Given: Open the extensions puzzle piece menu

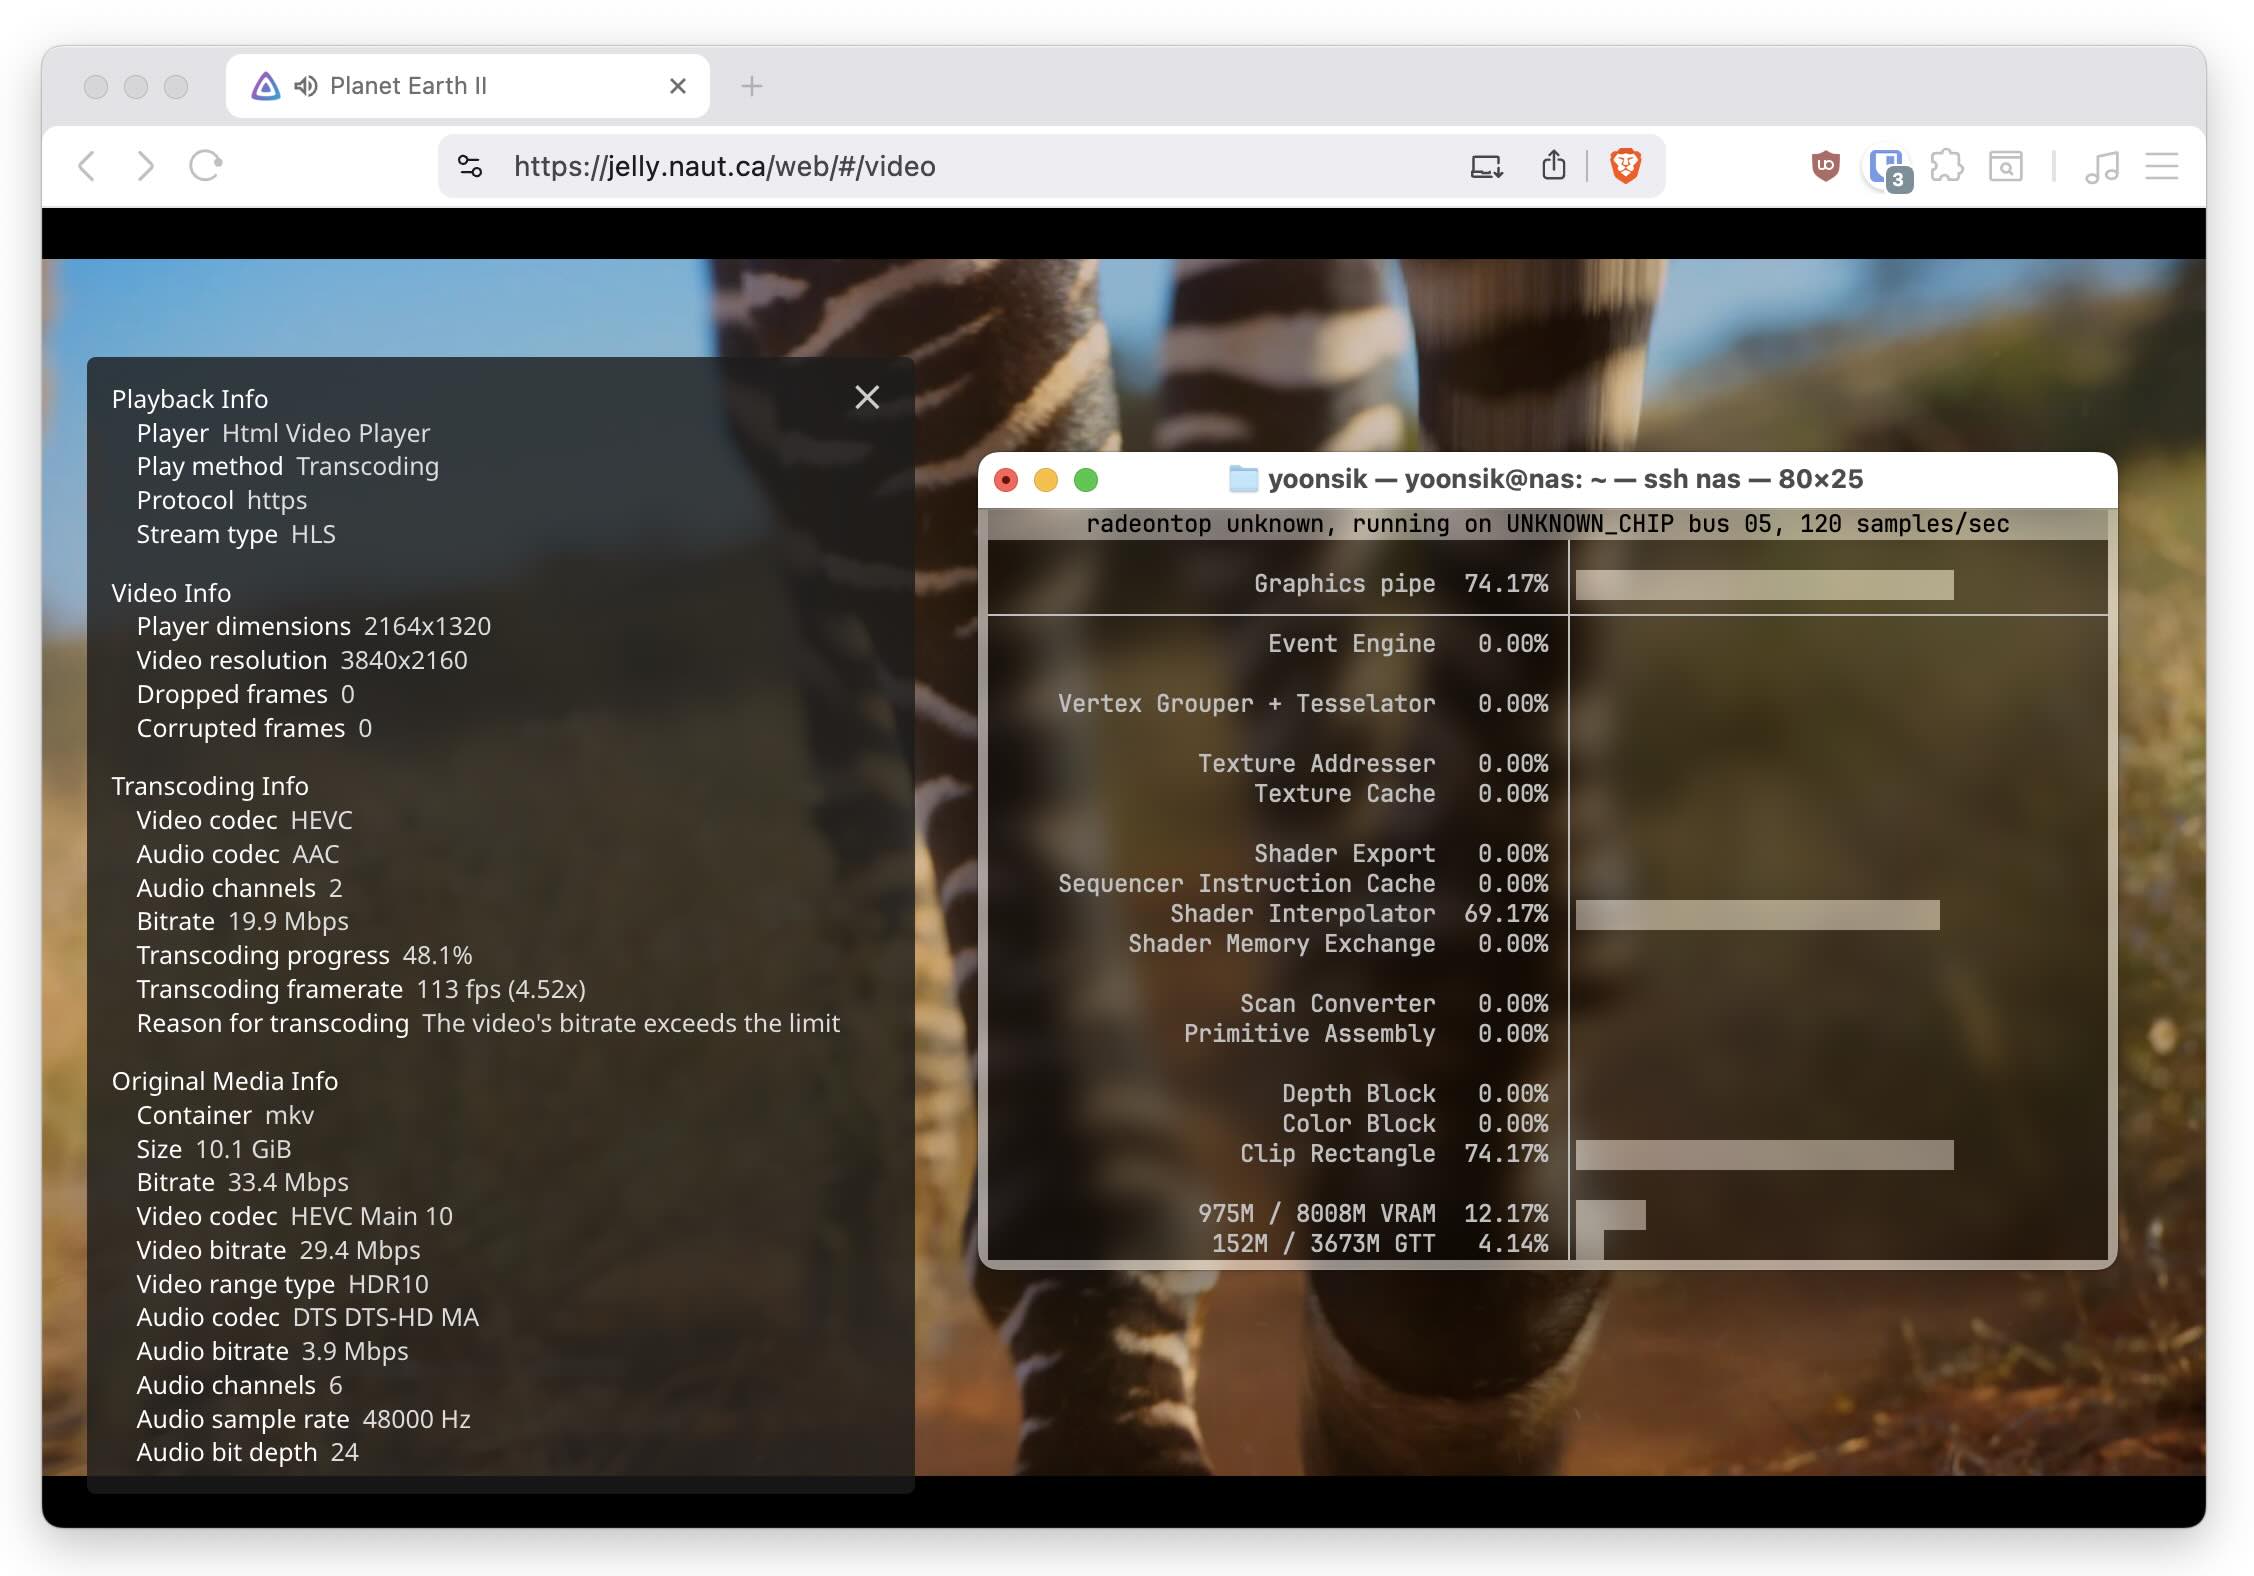Looking at the screenshot, I should (x=1946, y=166).
